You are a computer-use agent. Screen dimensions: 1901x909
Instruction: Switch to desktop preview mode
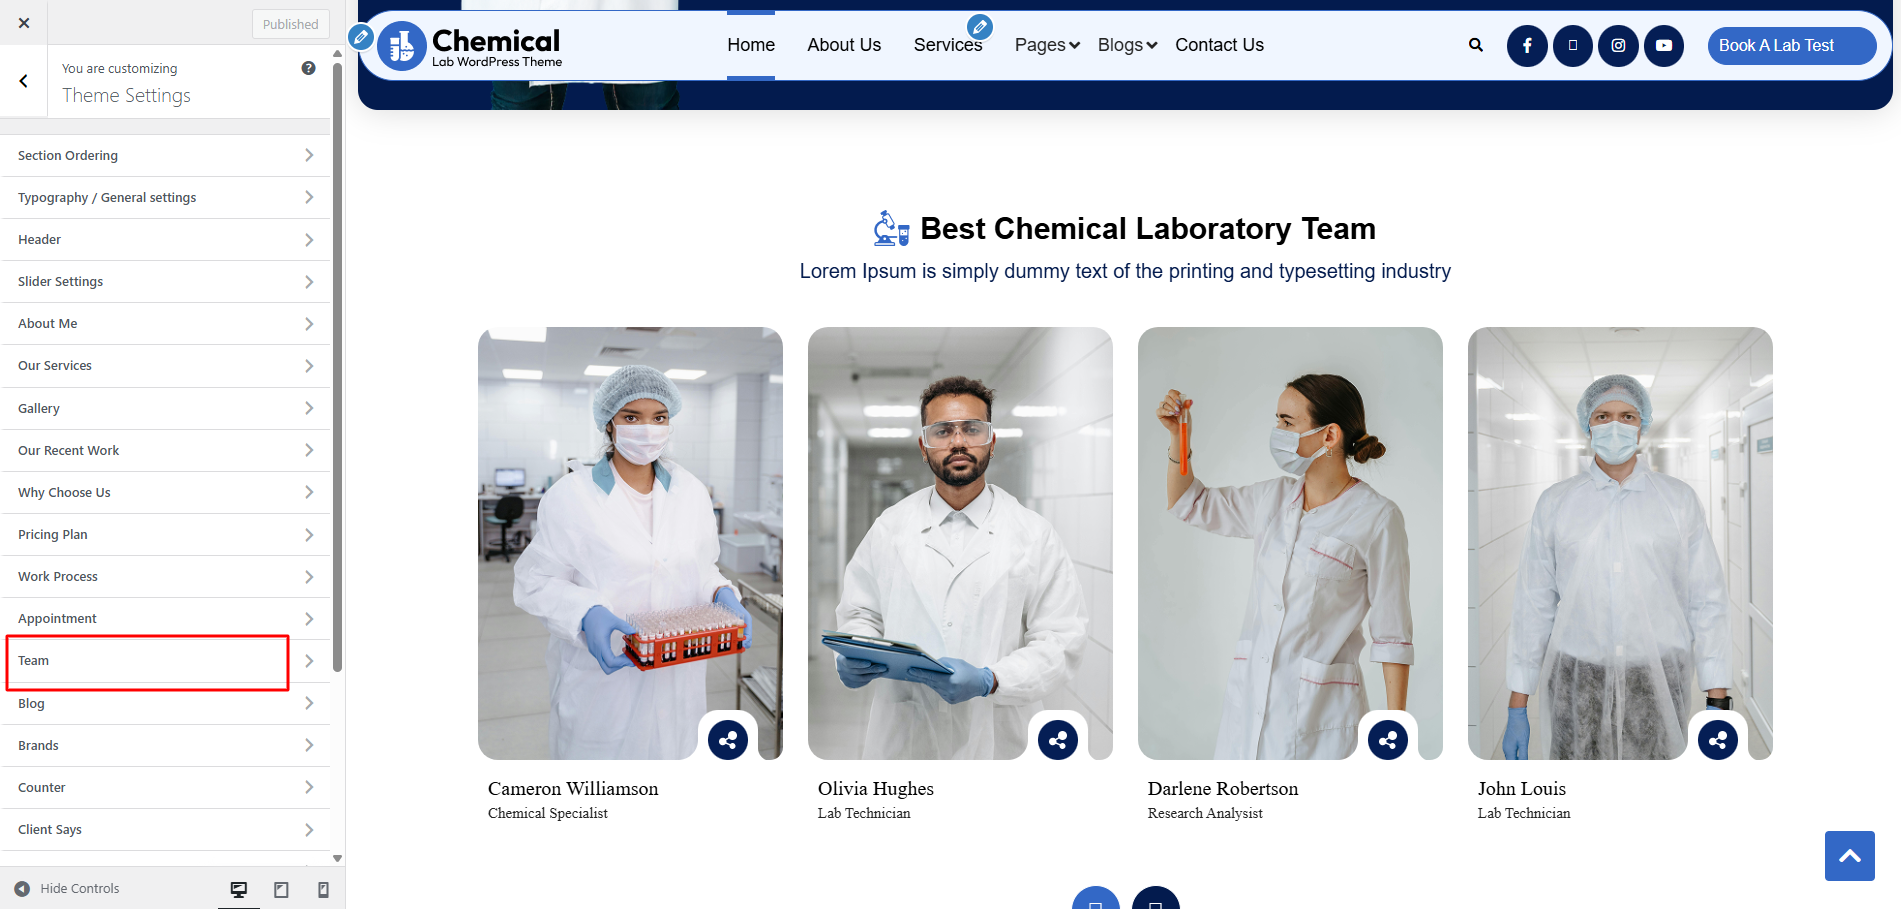pos(239,889)
